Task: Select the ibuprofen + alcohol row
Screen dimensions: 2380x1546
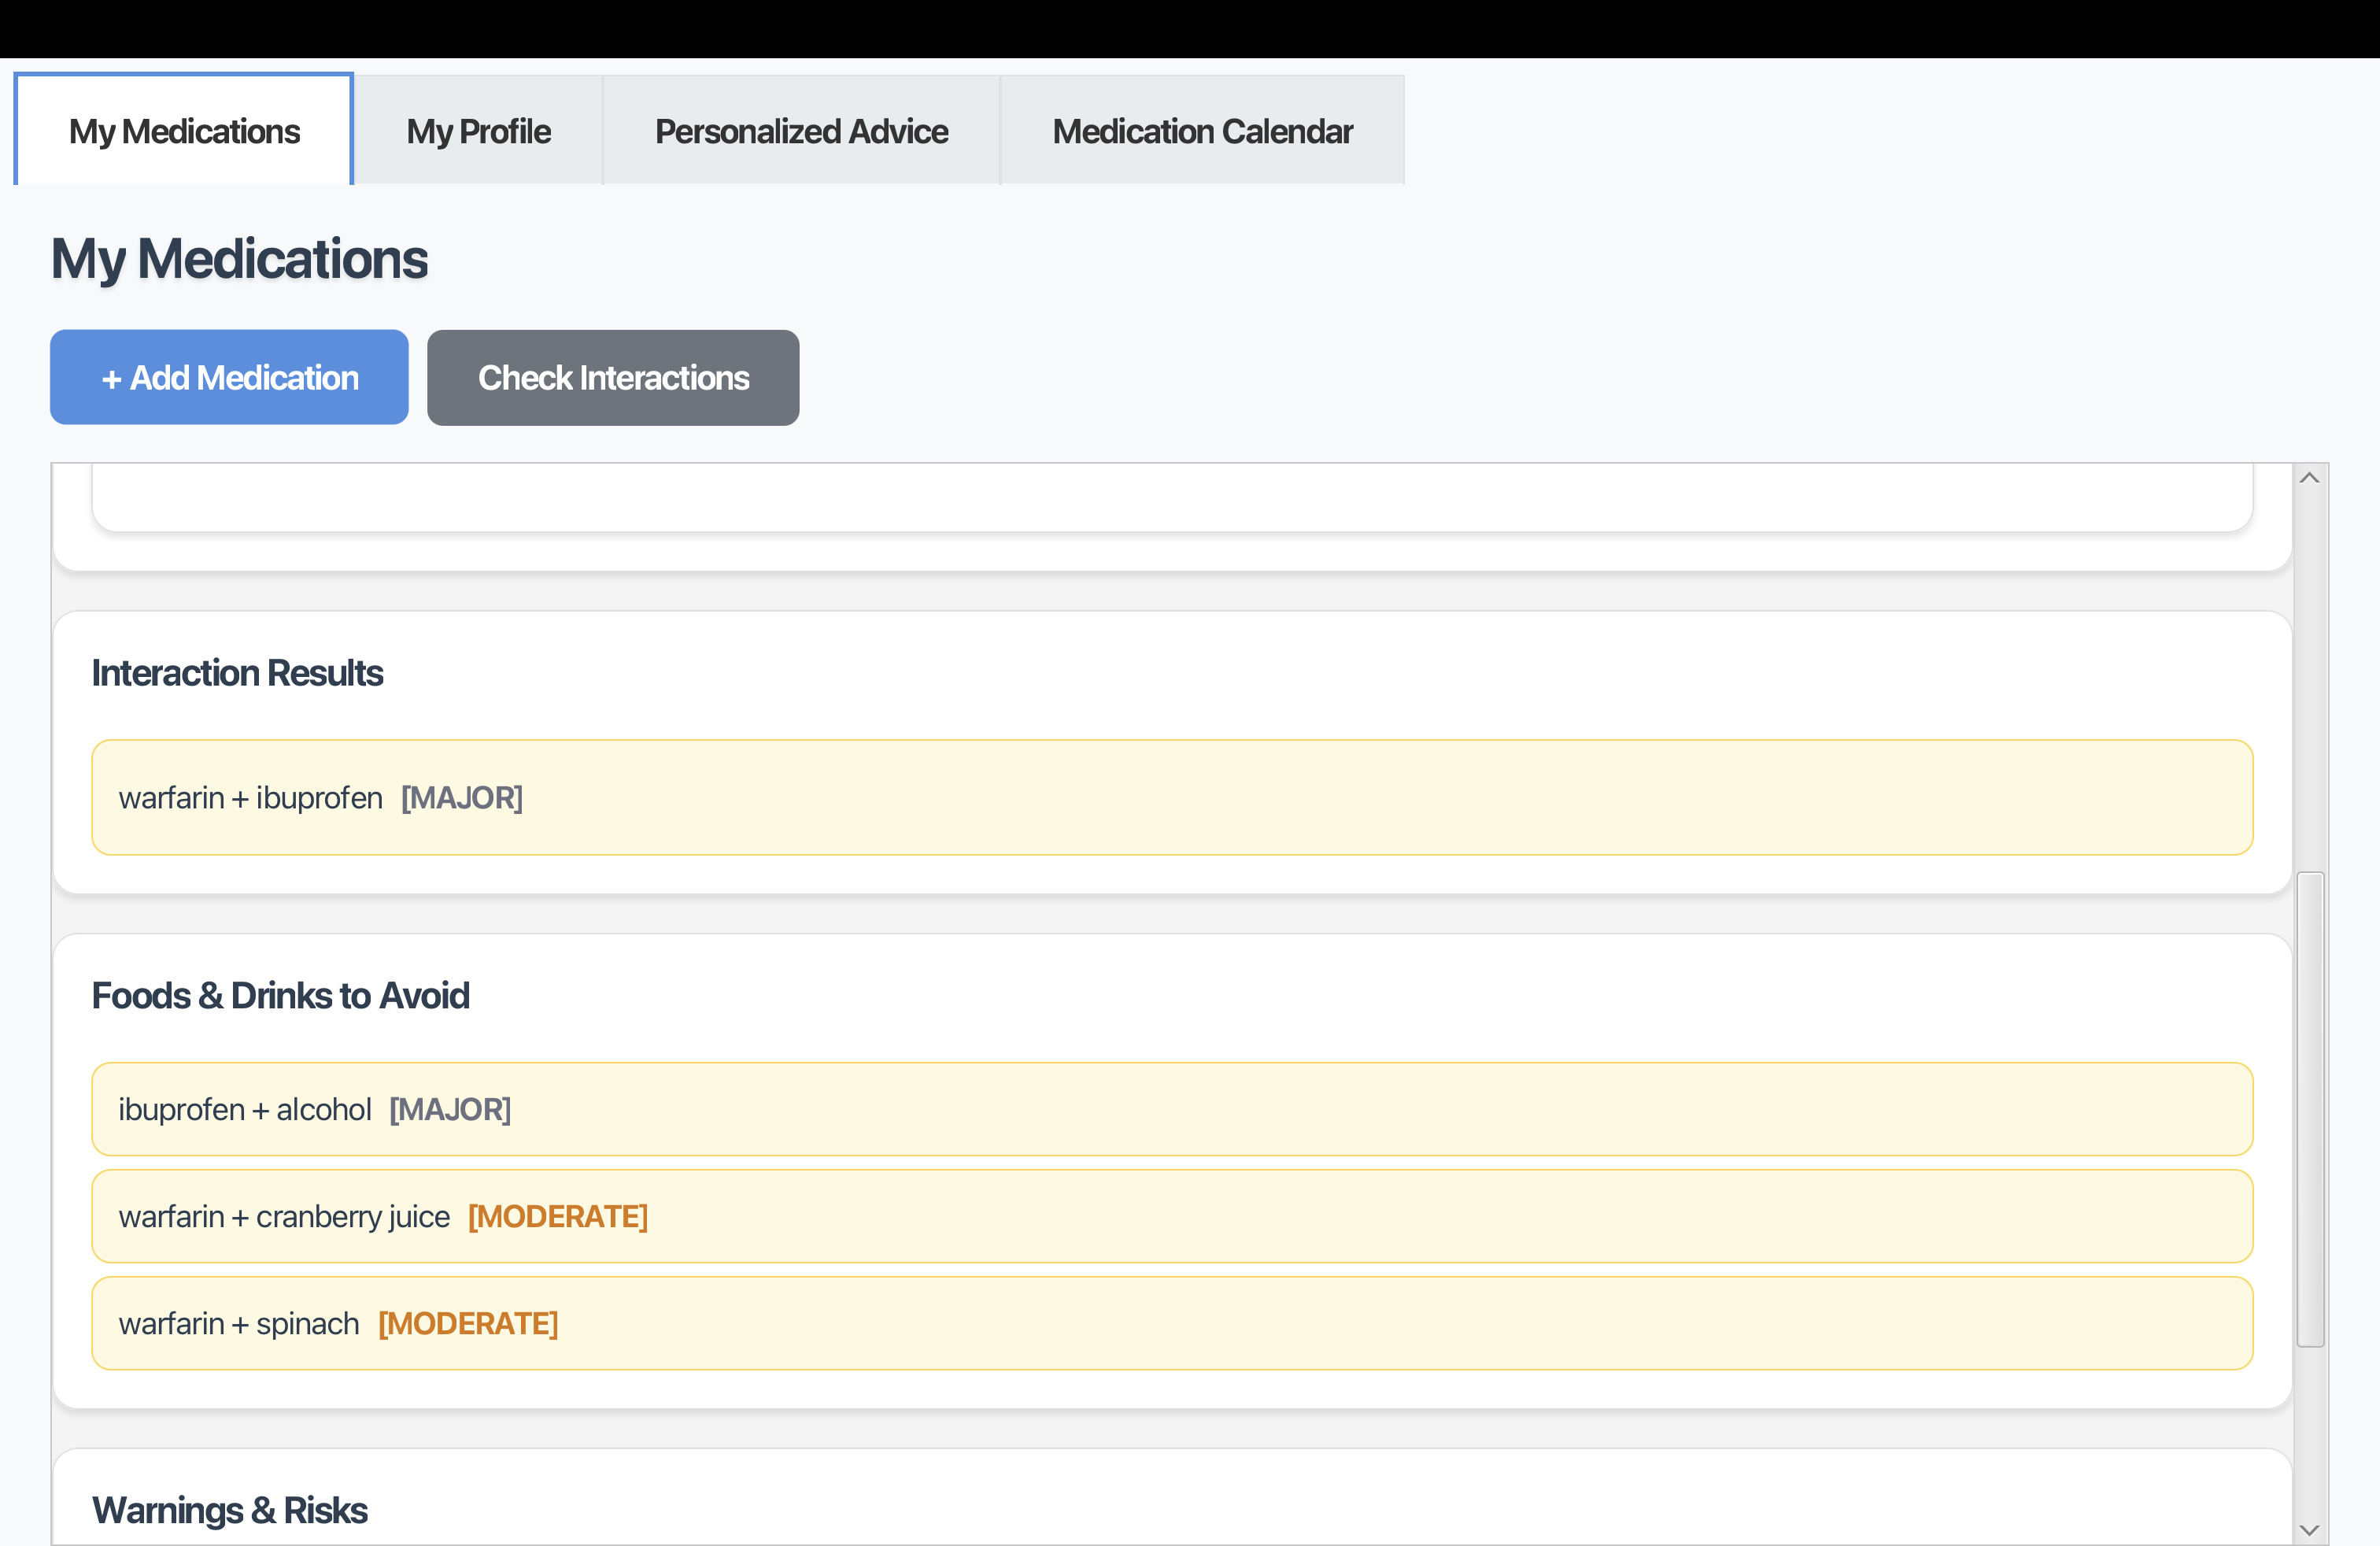Action: (1171, 1109)
